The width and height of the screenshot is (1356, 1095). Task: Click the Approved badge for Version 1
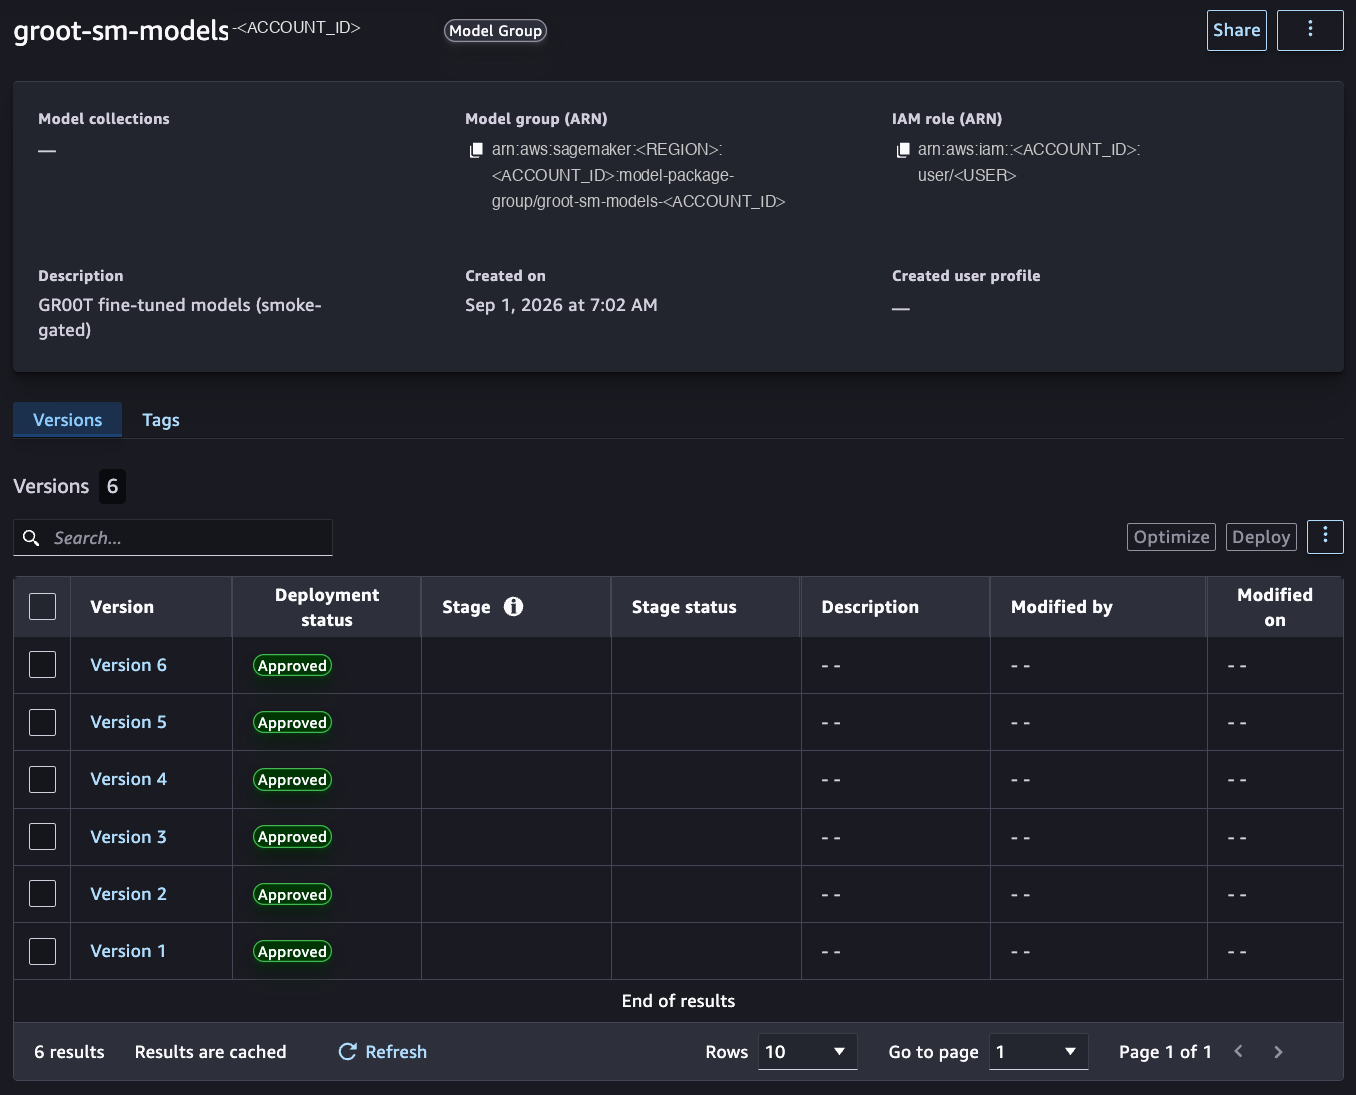tap(292, 952)
